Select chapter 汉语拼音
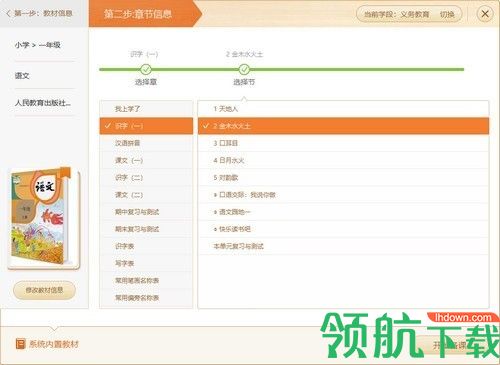Image resolution: width=500 pixels, height=365 pixels. click(146, 143)
